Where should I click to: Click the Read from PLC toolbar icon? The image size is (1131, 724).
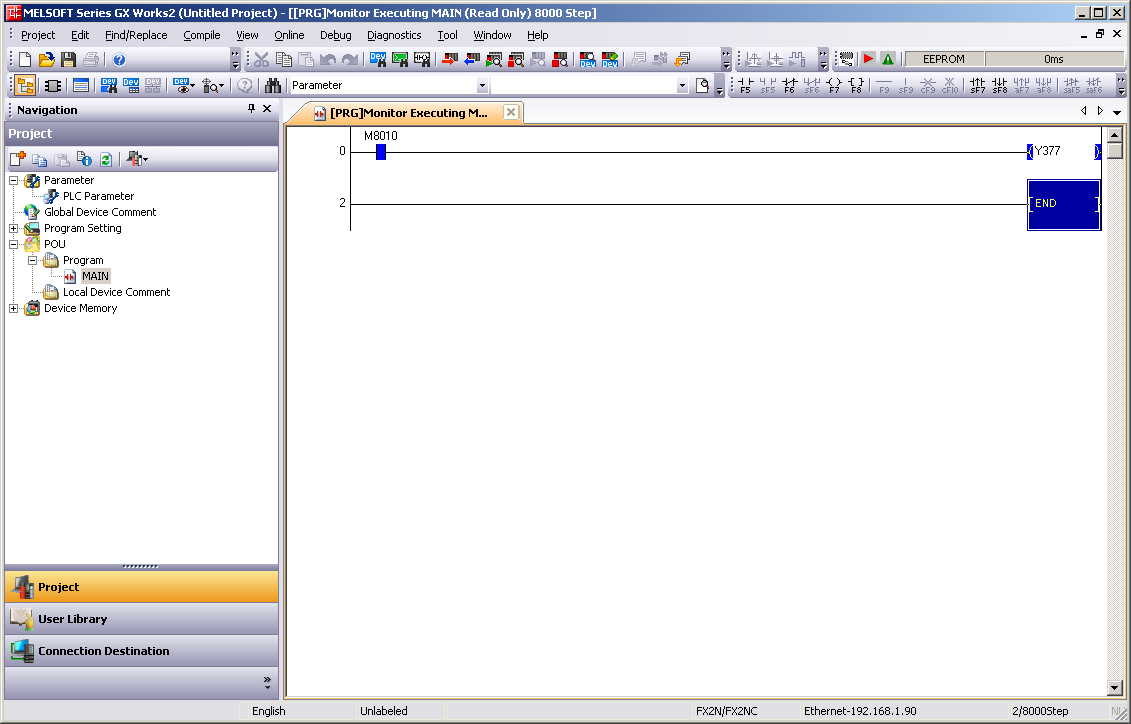pos(472,60)
